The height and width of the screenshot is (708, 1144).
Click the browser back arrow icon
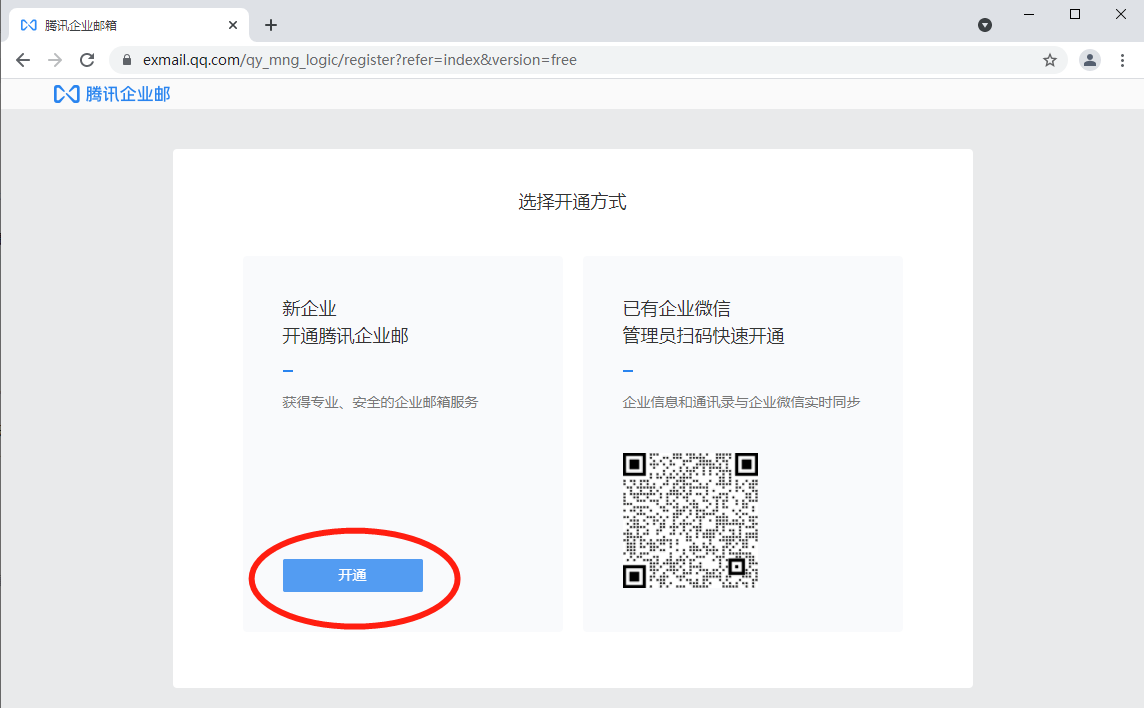(22, 59)
